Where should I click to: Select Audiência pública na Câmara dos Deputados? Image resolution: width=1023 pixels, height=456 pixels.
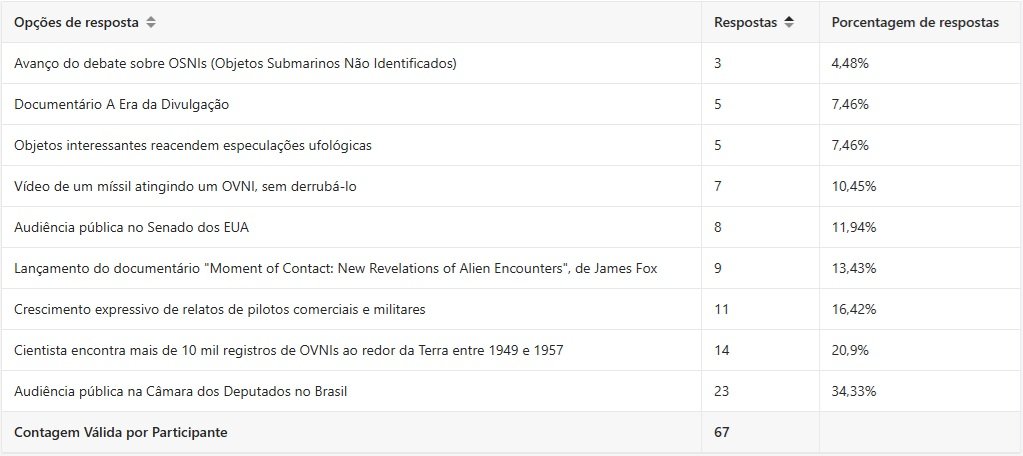coord(181,391)
